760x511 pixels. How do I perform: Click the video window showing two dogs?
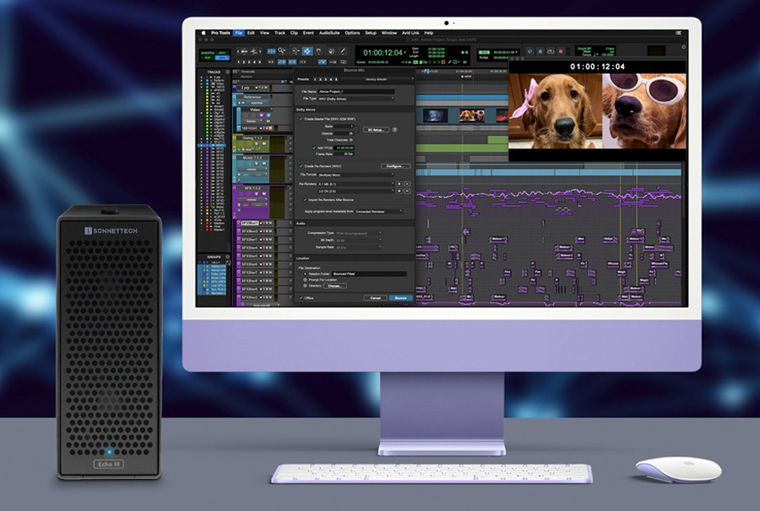click(x=597, y=111)
